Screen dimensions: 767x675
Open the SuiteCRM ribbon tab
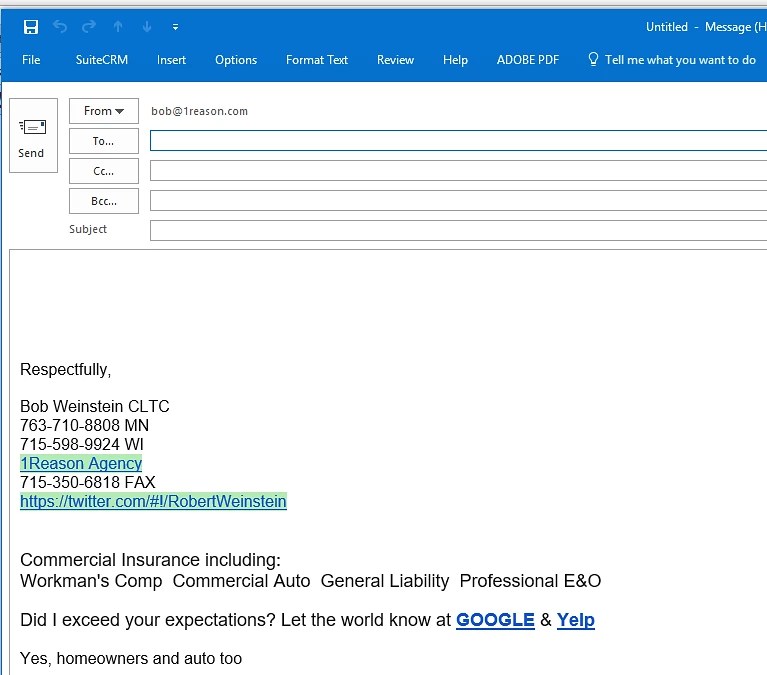tap(102, 60)
